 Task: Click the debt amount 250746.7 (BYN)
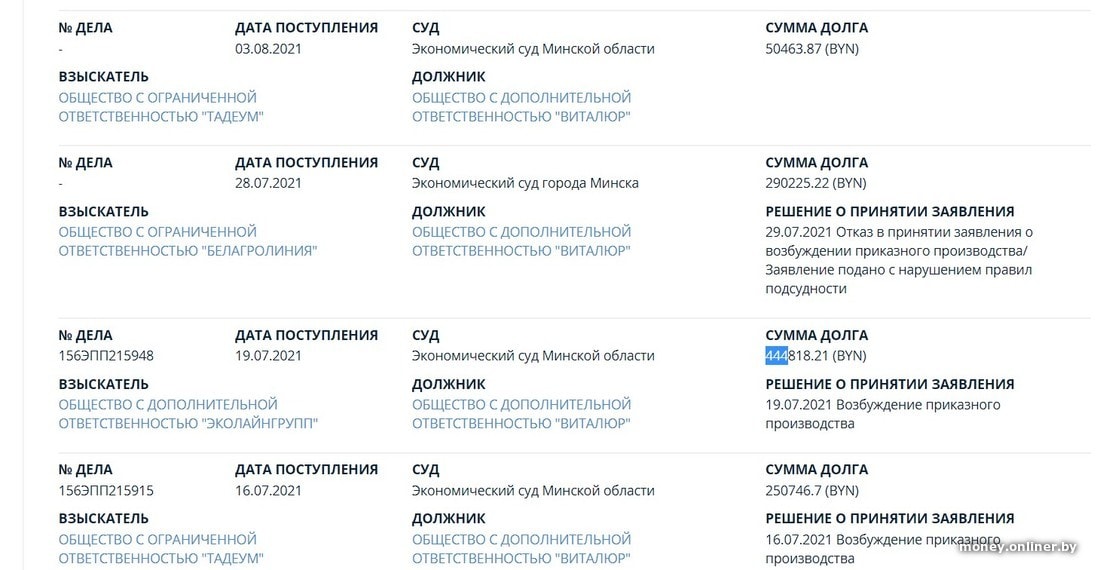(811, 490)
